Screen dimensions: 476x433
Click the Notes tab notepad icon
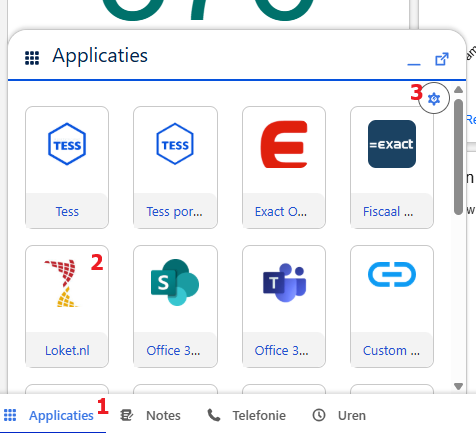click(x=127, y=415)
